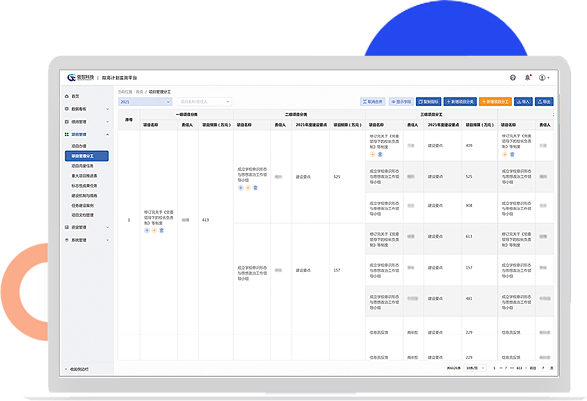This screenshot has width=587, height=401.
Task: Open the project name filter dropdown
Action: 204,101
